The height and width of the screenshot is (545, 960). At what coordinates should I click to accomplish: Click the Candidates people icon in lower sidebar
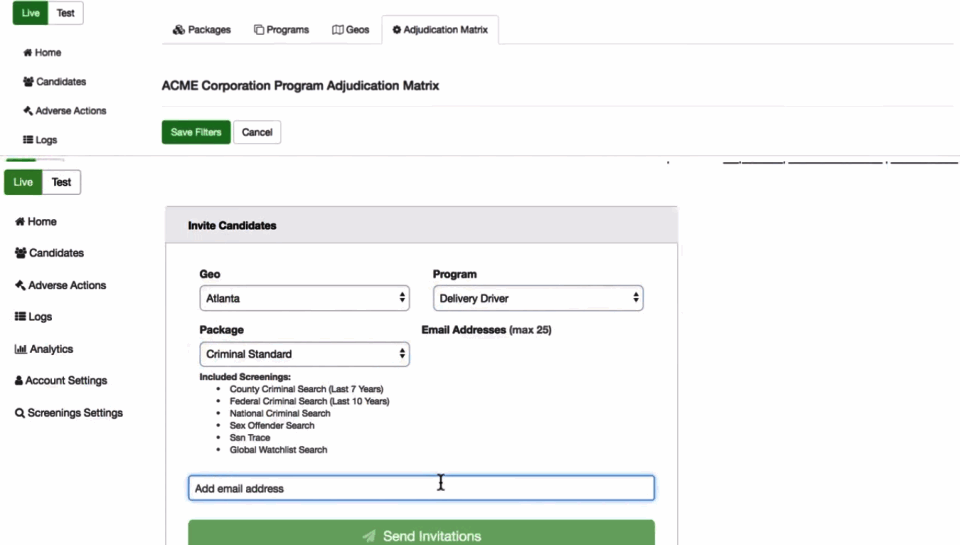(x=20, y=254)
